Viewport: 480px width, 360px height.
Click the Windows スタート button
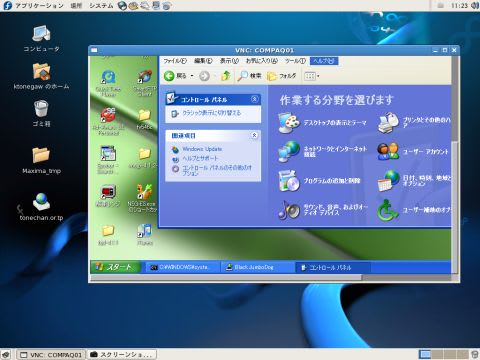115,267
